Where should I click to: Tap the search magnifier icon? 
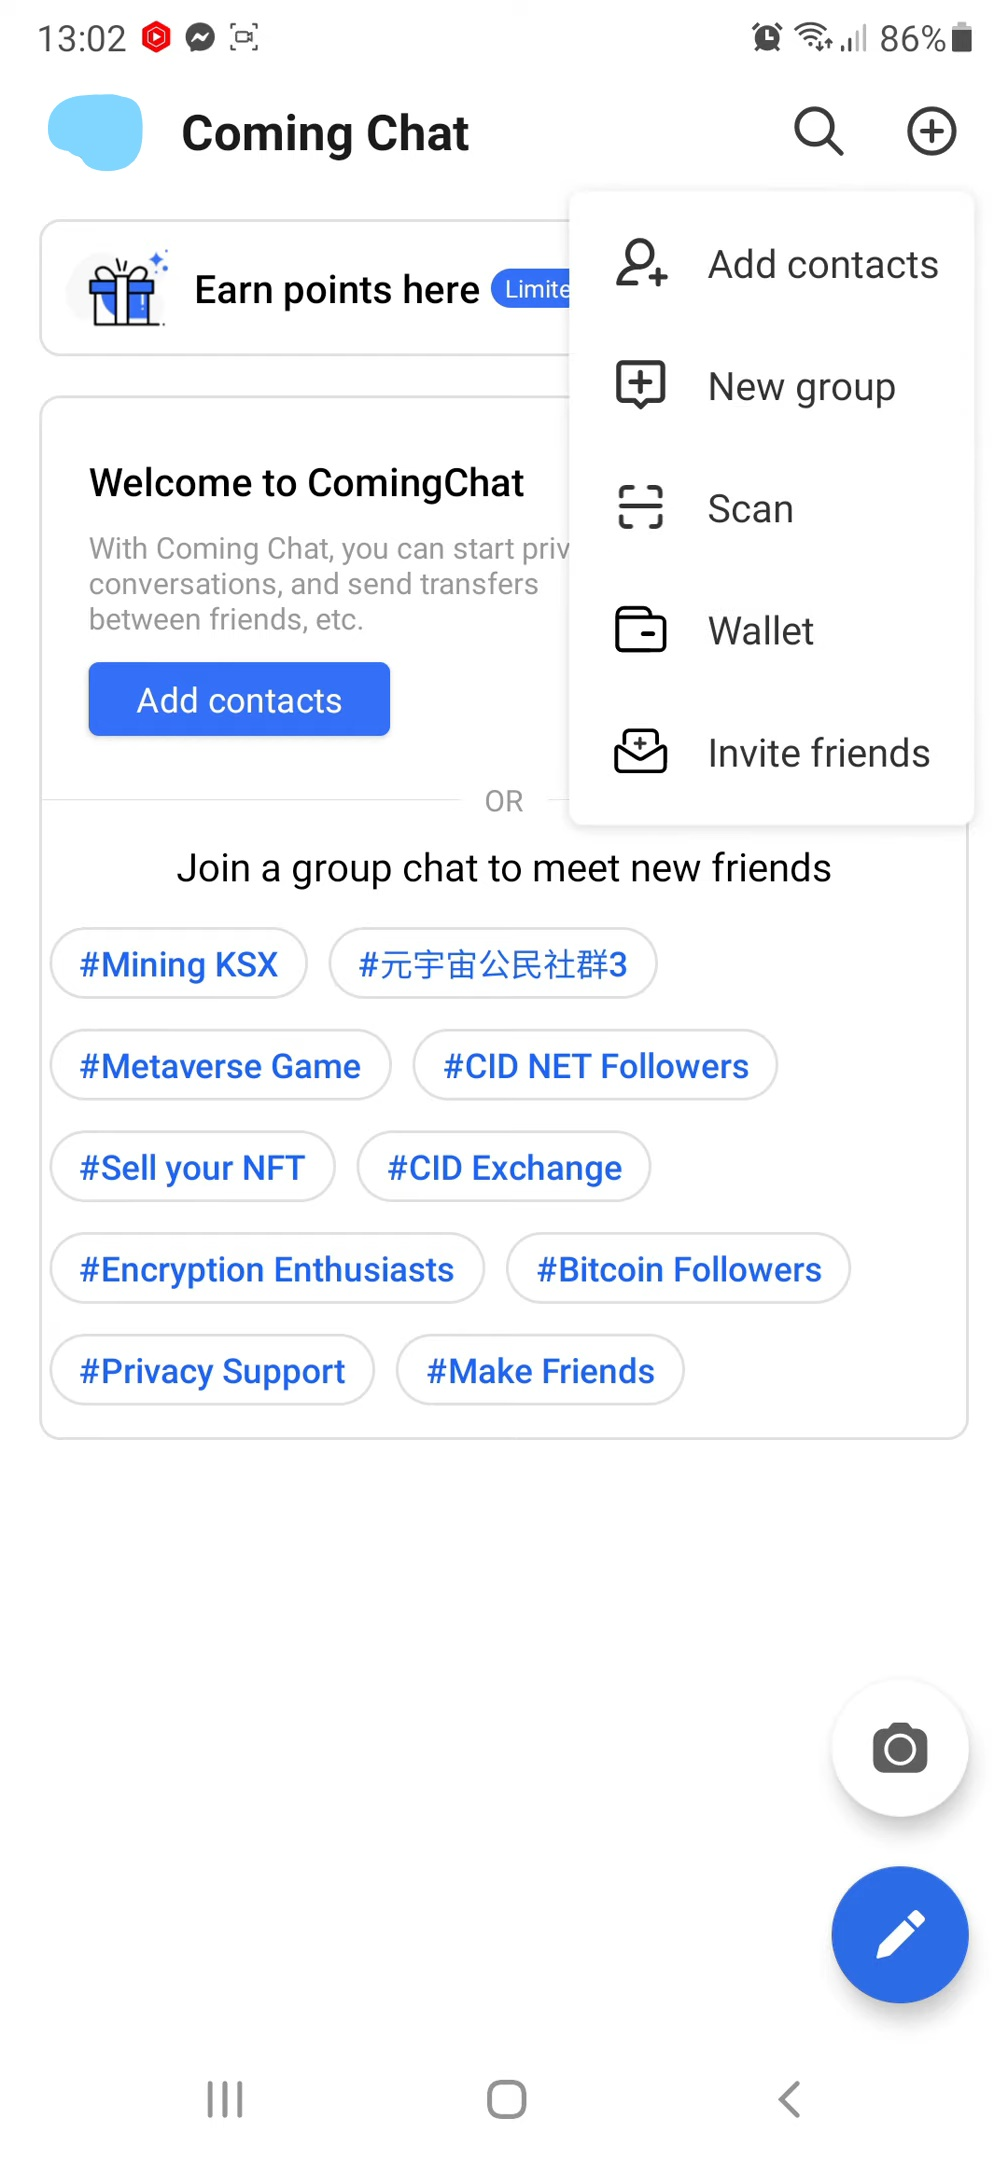click(818, 132)
